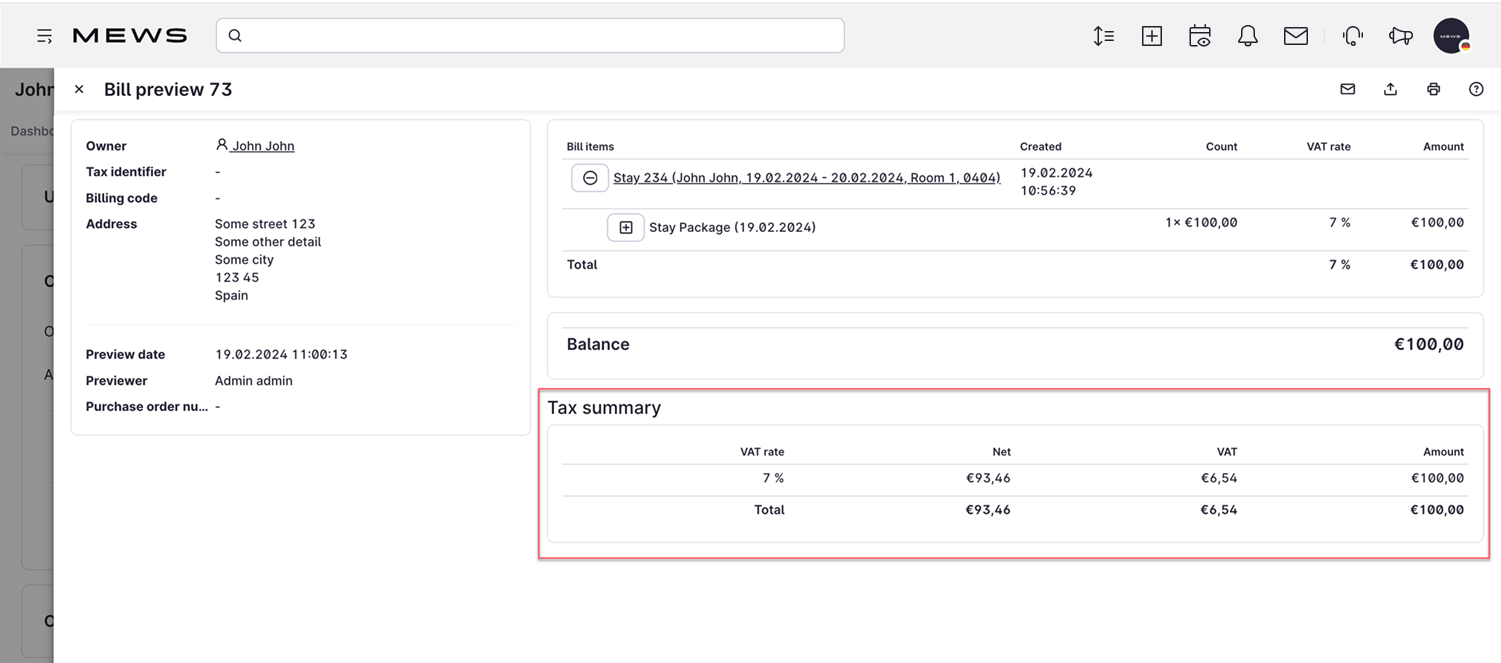Image resolution: width=1501 pixels, height=663 pixels.
Task: Click the Created time 10:56:39
Action: click(1048, 191)
